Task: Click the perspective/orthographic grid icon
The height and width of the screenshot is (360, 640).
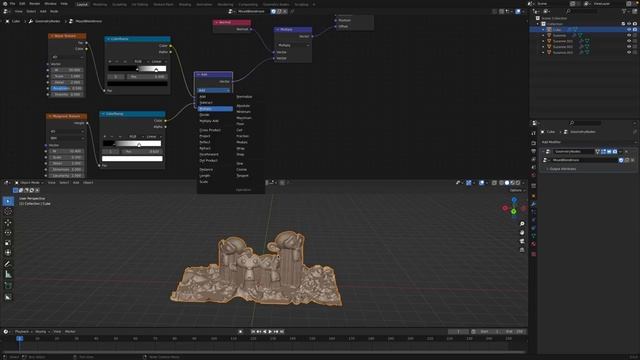Action: tap(522, 250)
